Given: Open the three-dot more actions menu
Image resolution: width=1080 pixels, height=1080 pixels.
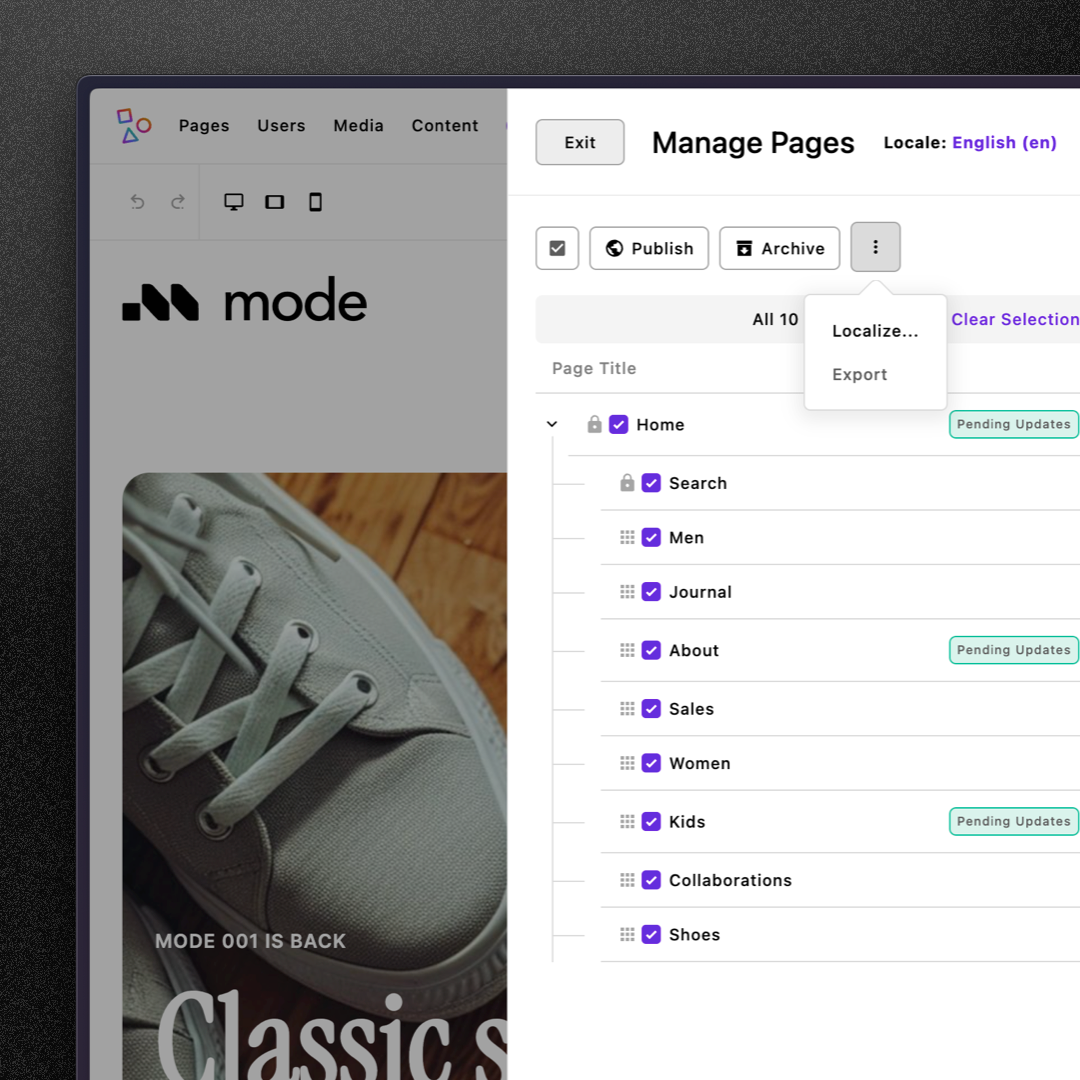Looking at the screenshot, I should point(875,247).
